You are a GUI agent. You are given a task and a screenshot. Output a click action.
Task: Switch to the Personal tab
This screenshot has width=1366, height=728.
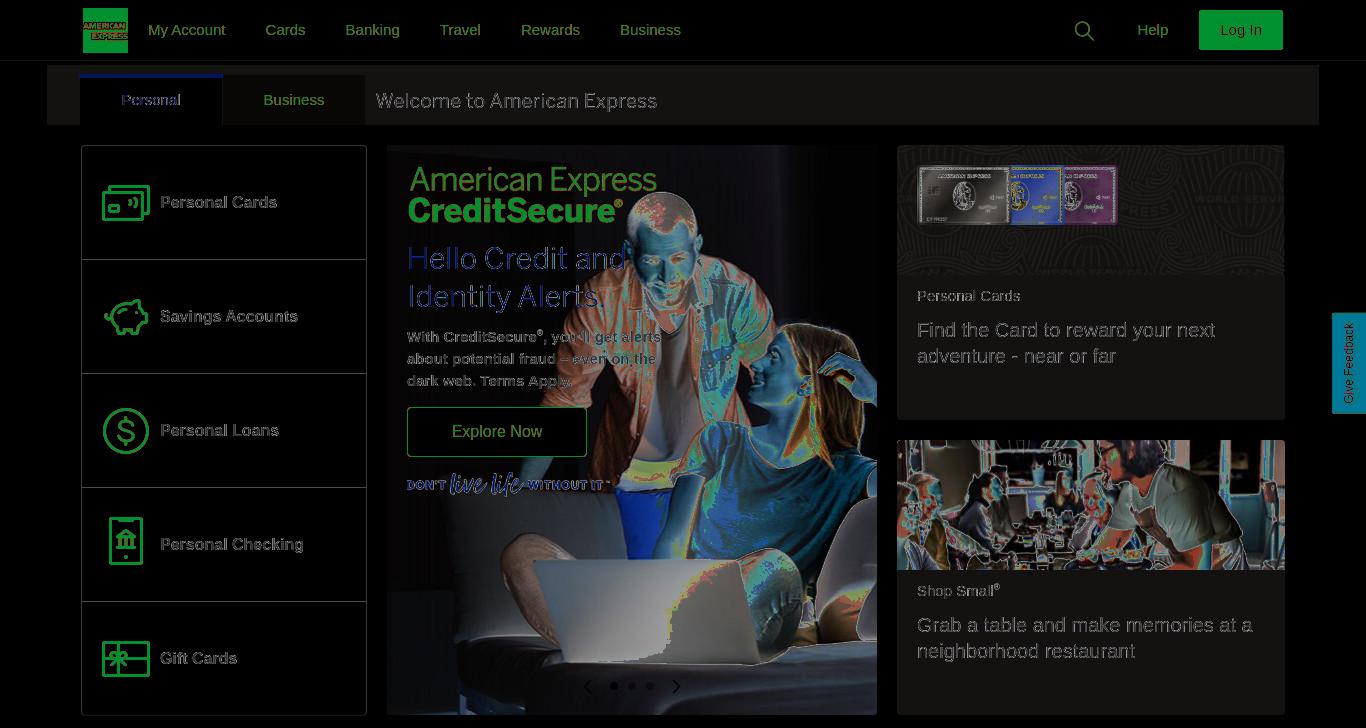[151, 100]
